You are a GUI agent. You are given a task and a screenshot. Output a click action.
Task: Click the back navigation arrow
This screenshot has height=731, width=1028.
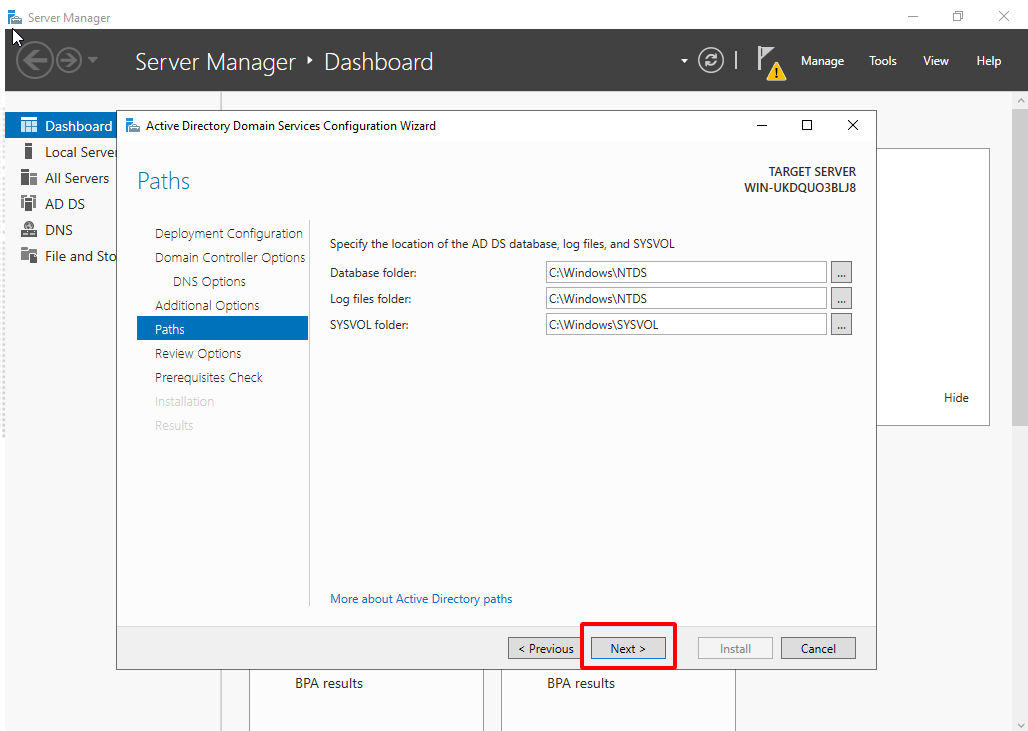pyautogui.click(x=35, y=61)
